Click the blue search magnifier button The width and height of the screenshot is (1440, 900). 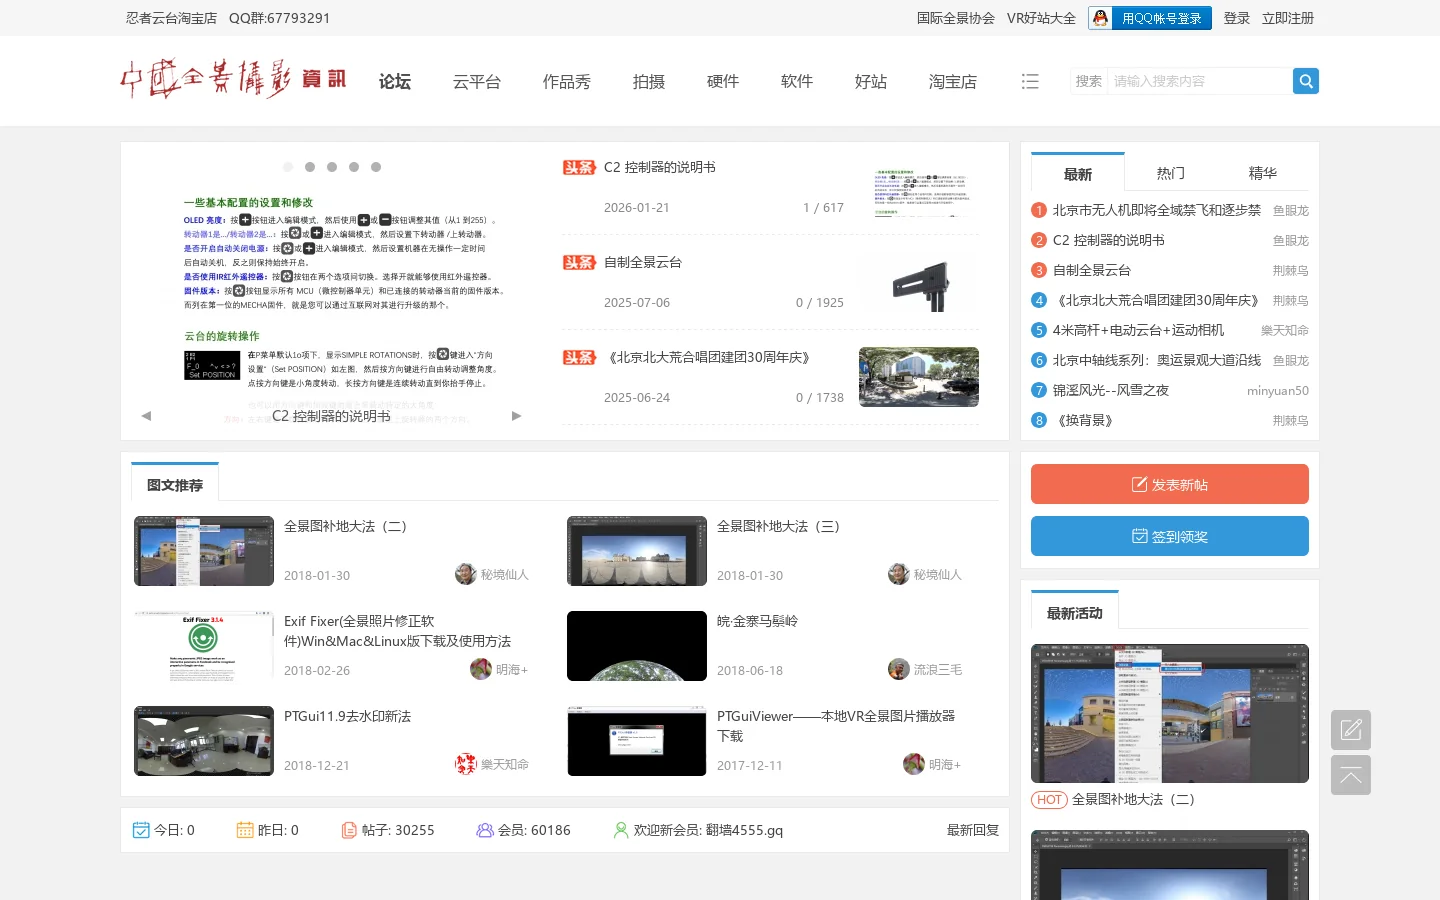(1305, 81)
